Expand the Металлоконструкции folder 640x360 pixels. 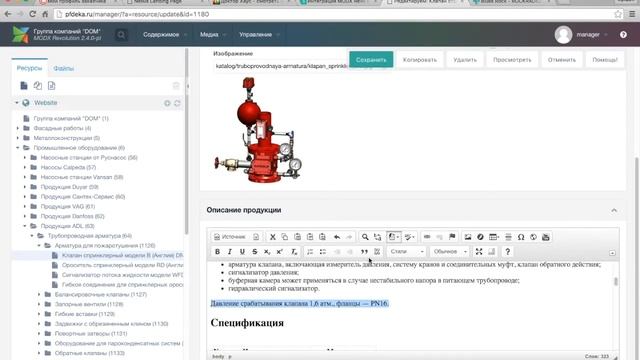pyautogui.click(x=18, y=138)
